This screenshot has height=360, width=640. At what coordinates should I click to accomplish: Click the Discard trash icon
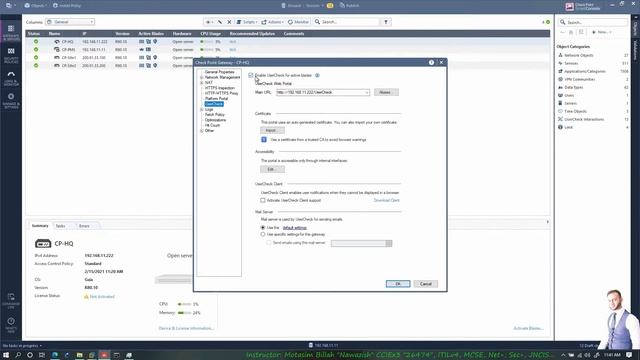pos(284,6)
